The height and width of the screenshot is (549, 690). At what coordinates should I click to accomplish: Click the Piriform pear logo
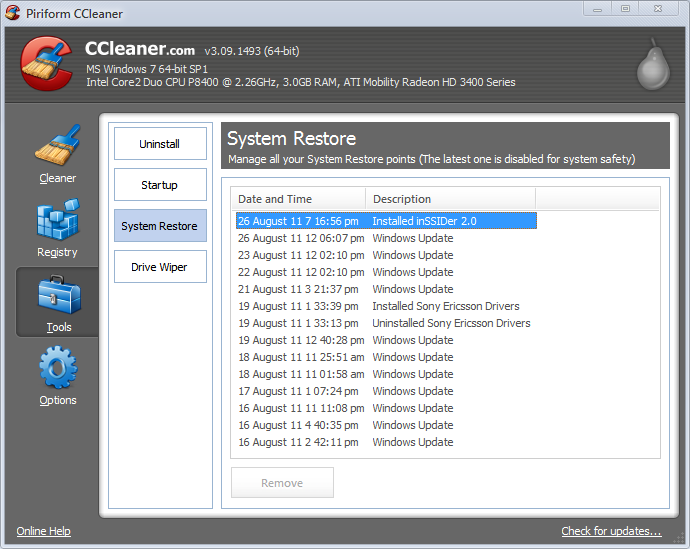(653, 65)
